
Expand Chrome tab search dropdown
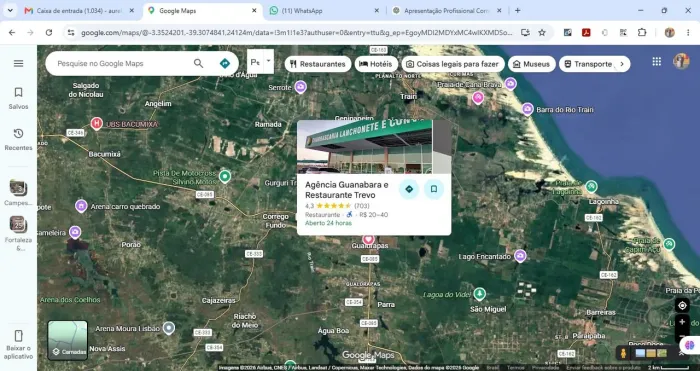pyautogui.click(x=10, y=10)
